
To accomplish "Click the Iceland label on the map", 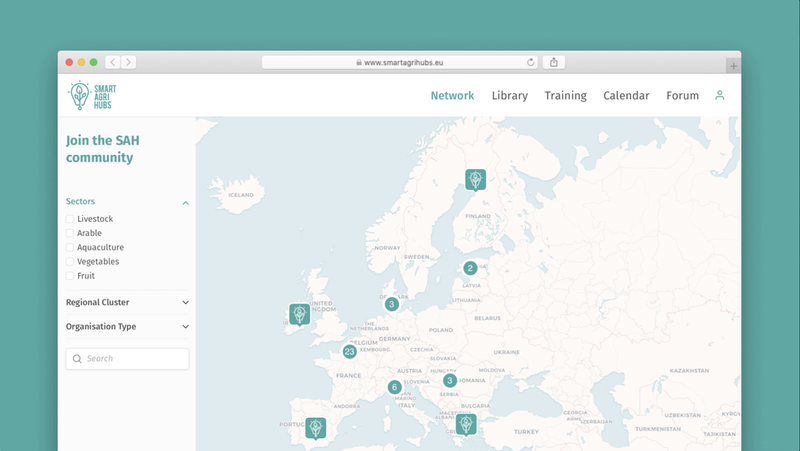I will [241, 195].
